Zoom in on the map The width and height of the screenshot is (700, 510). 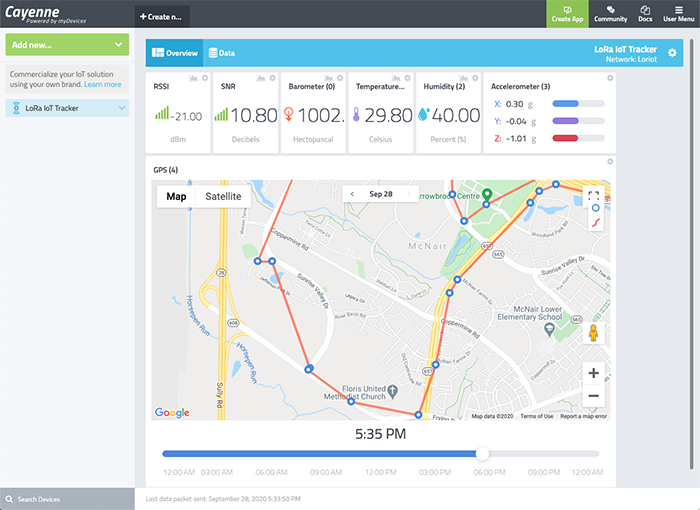click(x=593, y=373)
